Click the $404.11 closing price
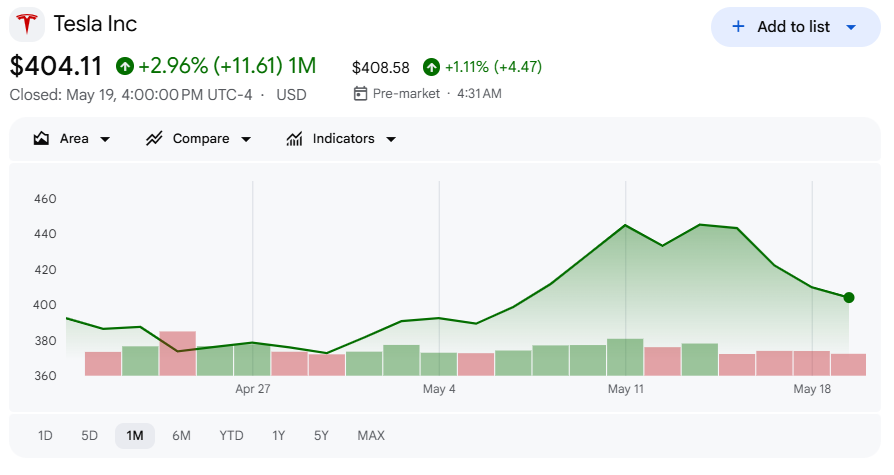 tap(56, 66)
